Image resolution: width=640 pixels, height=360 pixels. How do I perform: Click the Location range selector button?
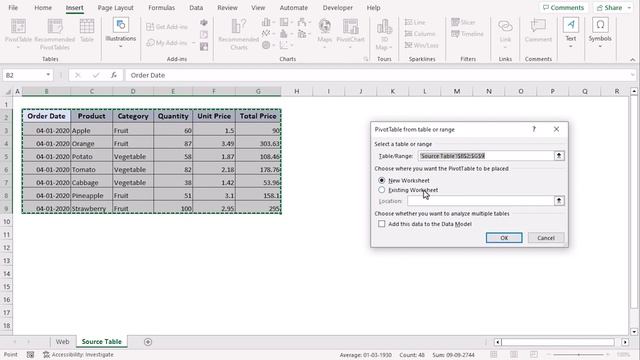pos(559,200)
